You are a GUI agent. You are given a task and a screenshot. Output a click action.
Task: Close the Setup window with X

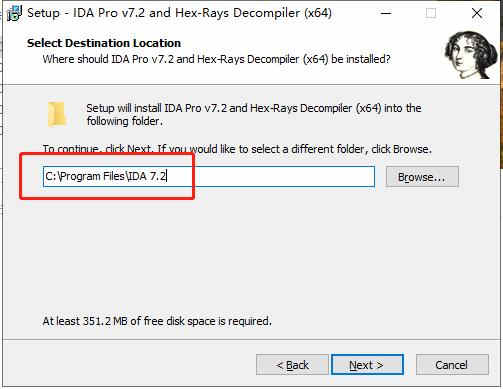(x=477, y=13)
